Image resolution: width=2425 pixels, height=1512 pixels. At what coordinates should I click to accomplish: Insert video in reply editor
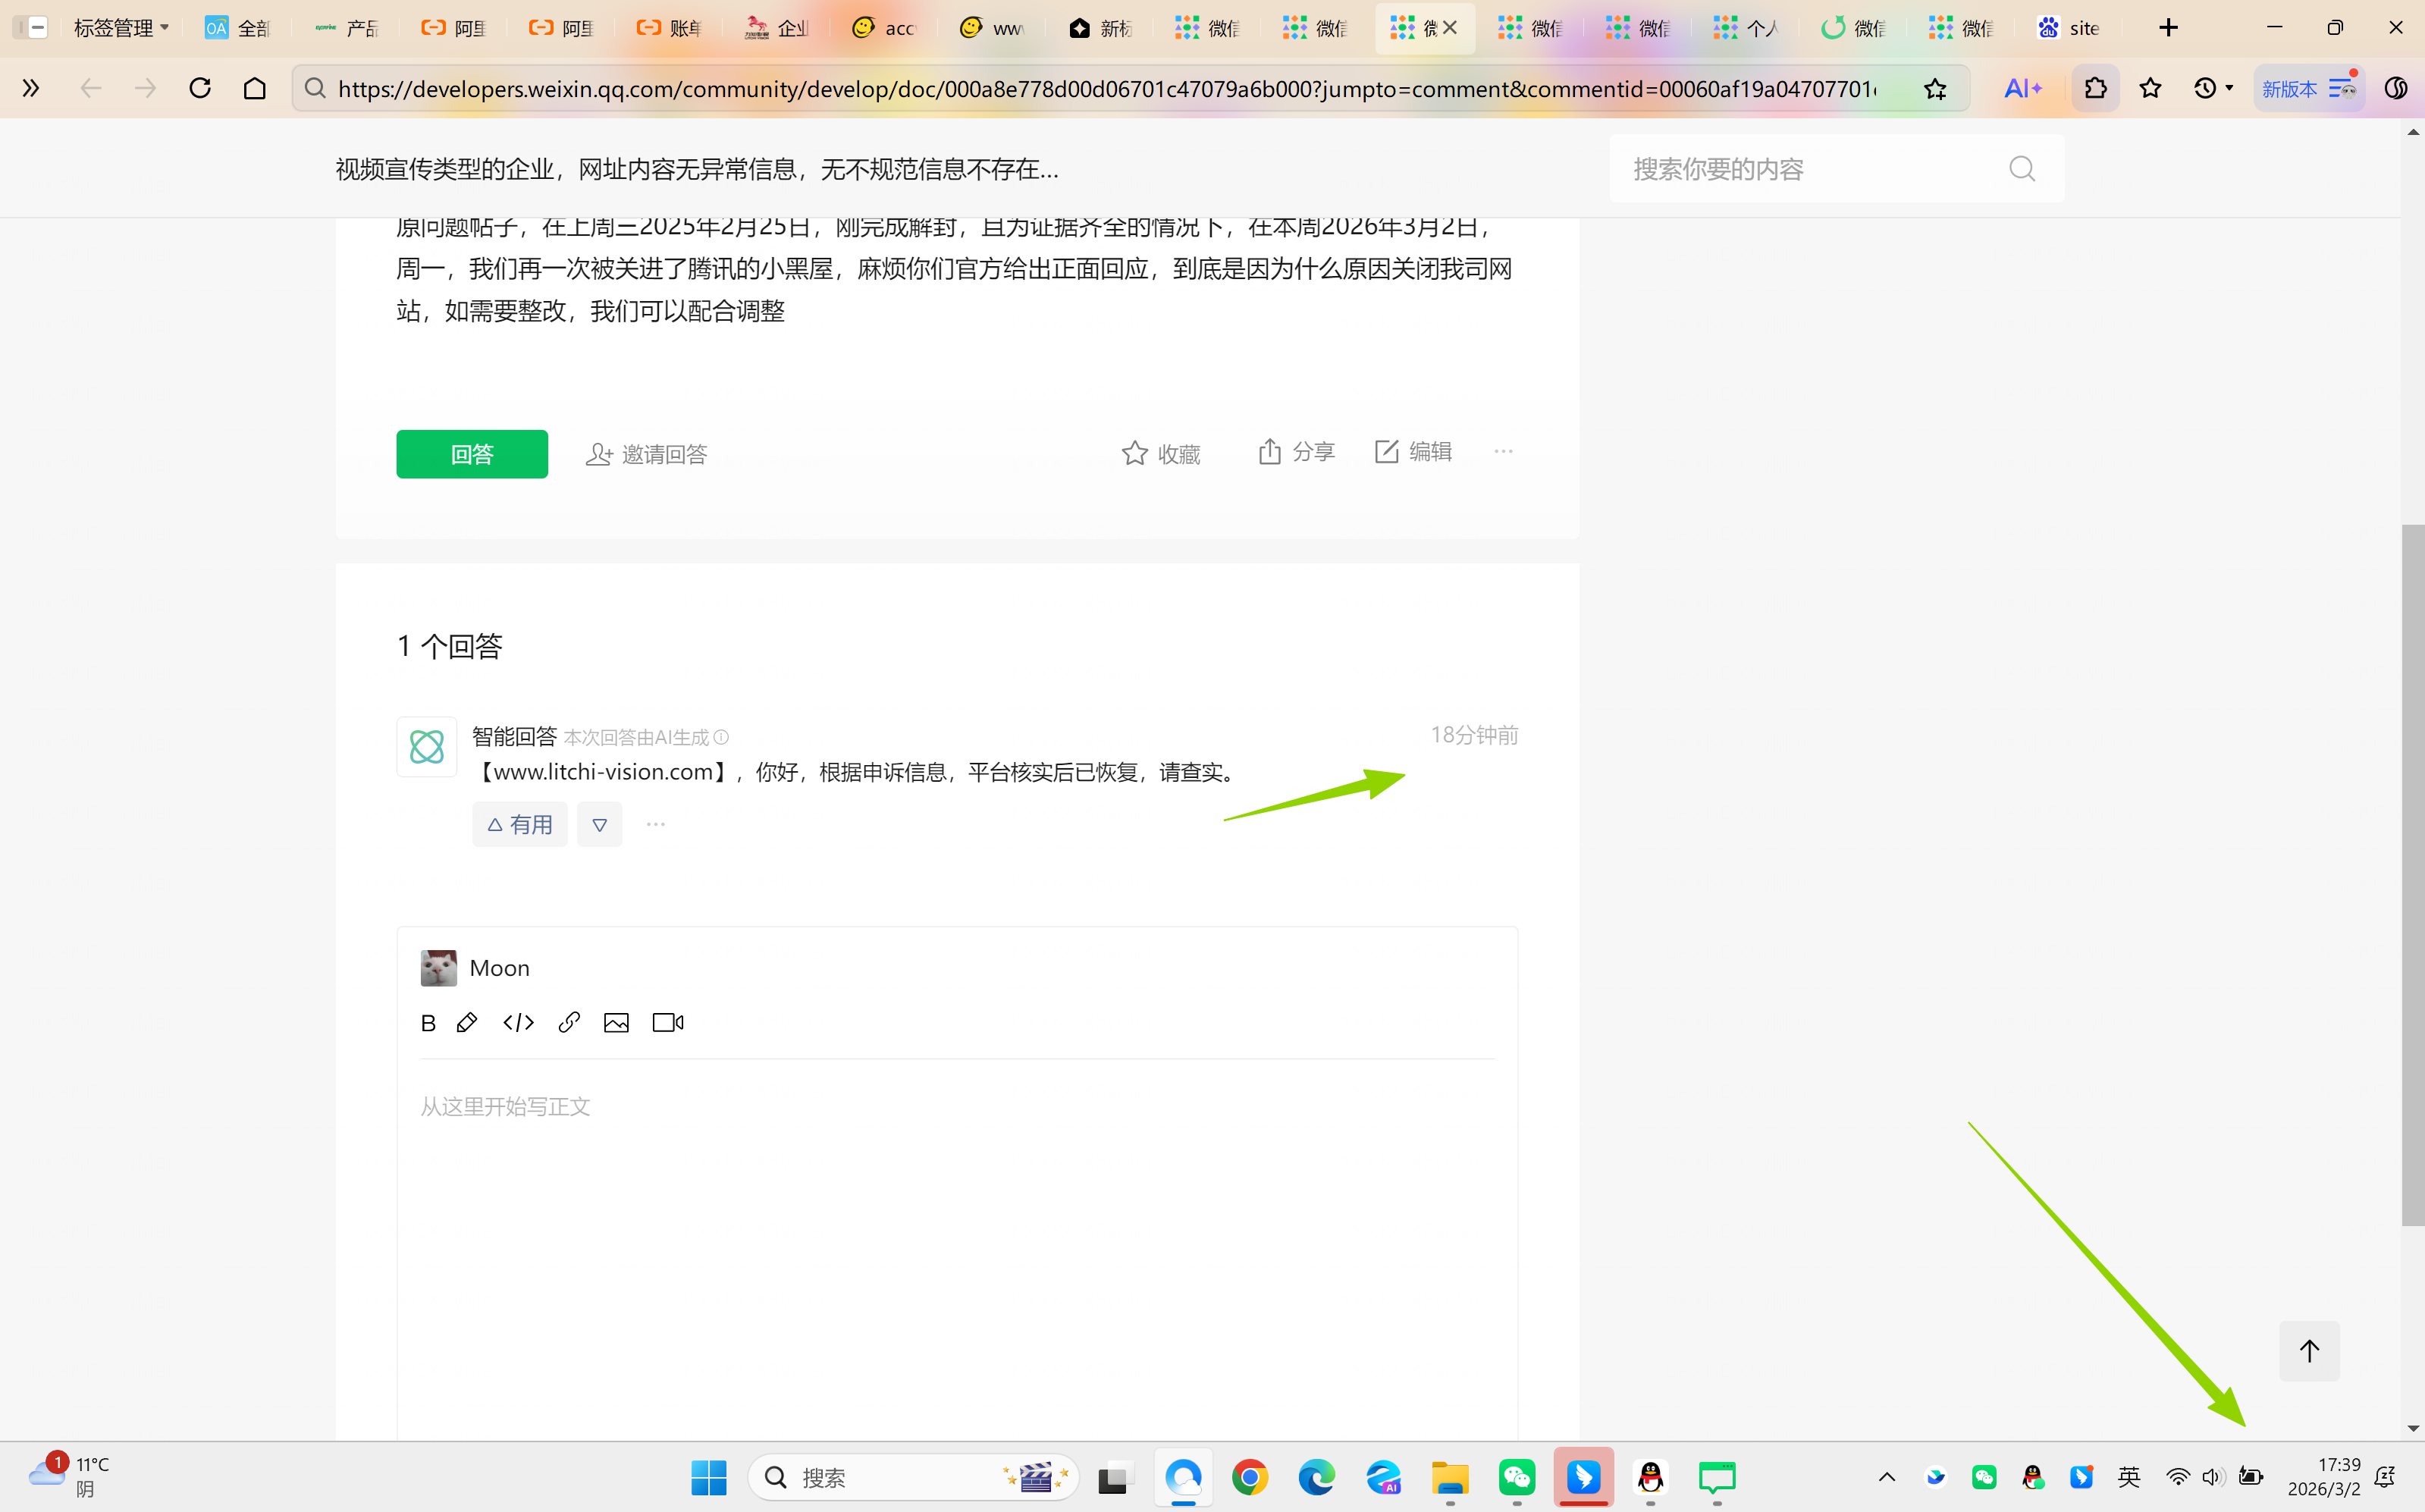click(667, 1022)
